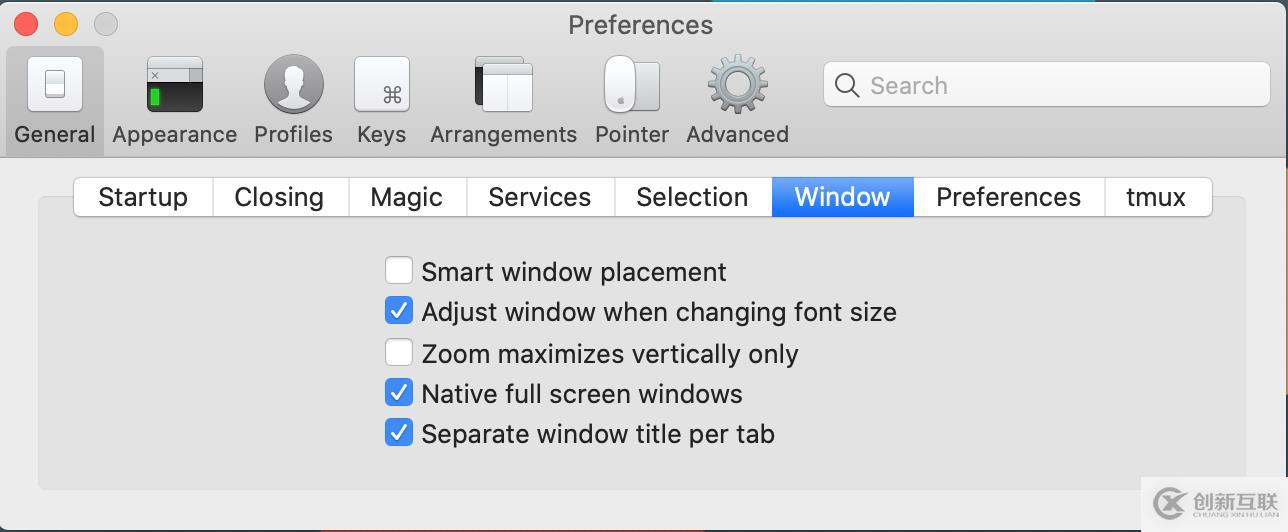Open the Appearance preferences icon

pos(175,84)
